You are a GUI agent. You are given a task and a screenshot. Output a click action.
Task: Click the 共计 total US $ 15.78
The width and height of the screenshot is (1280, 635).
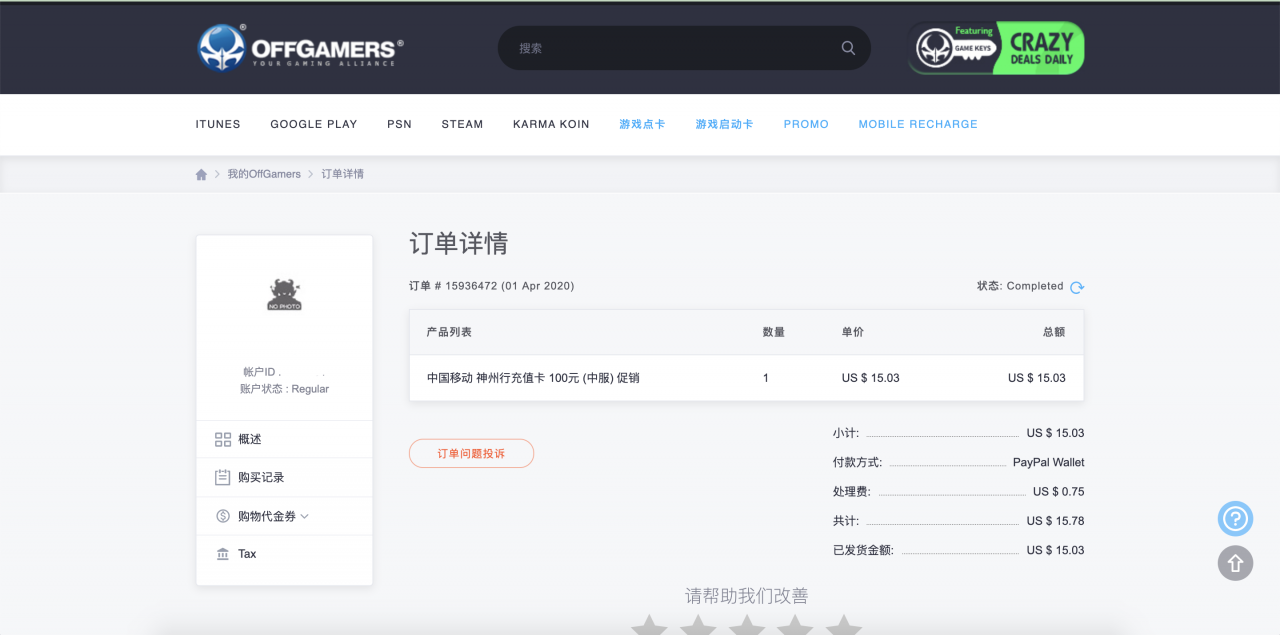1056,521
